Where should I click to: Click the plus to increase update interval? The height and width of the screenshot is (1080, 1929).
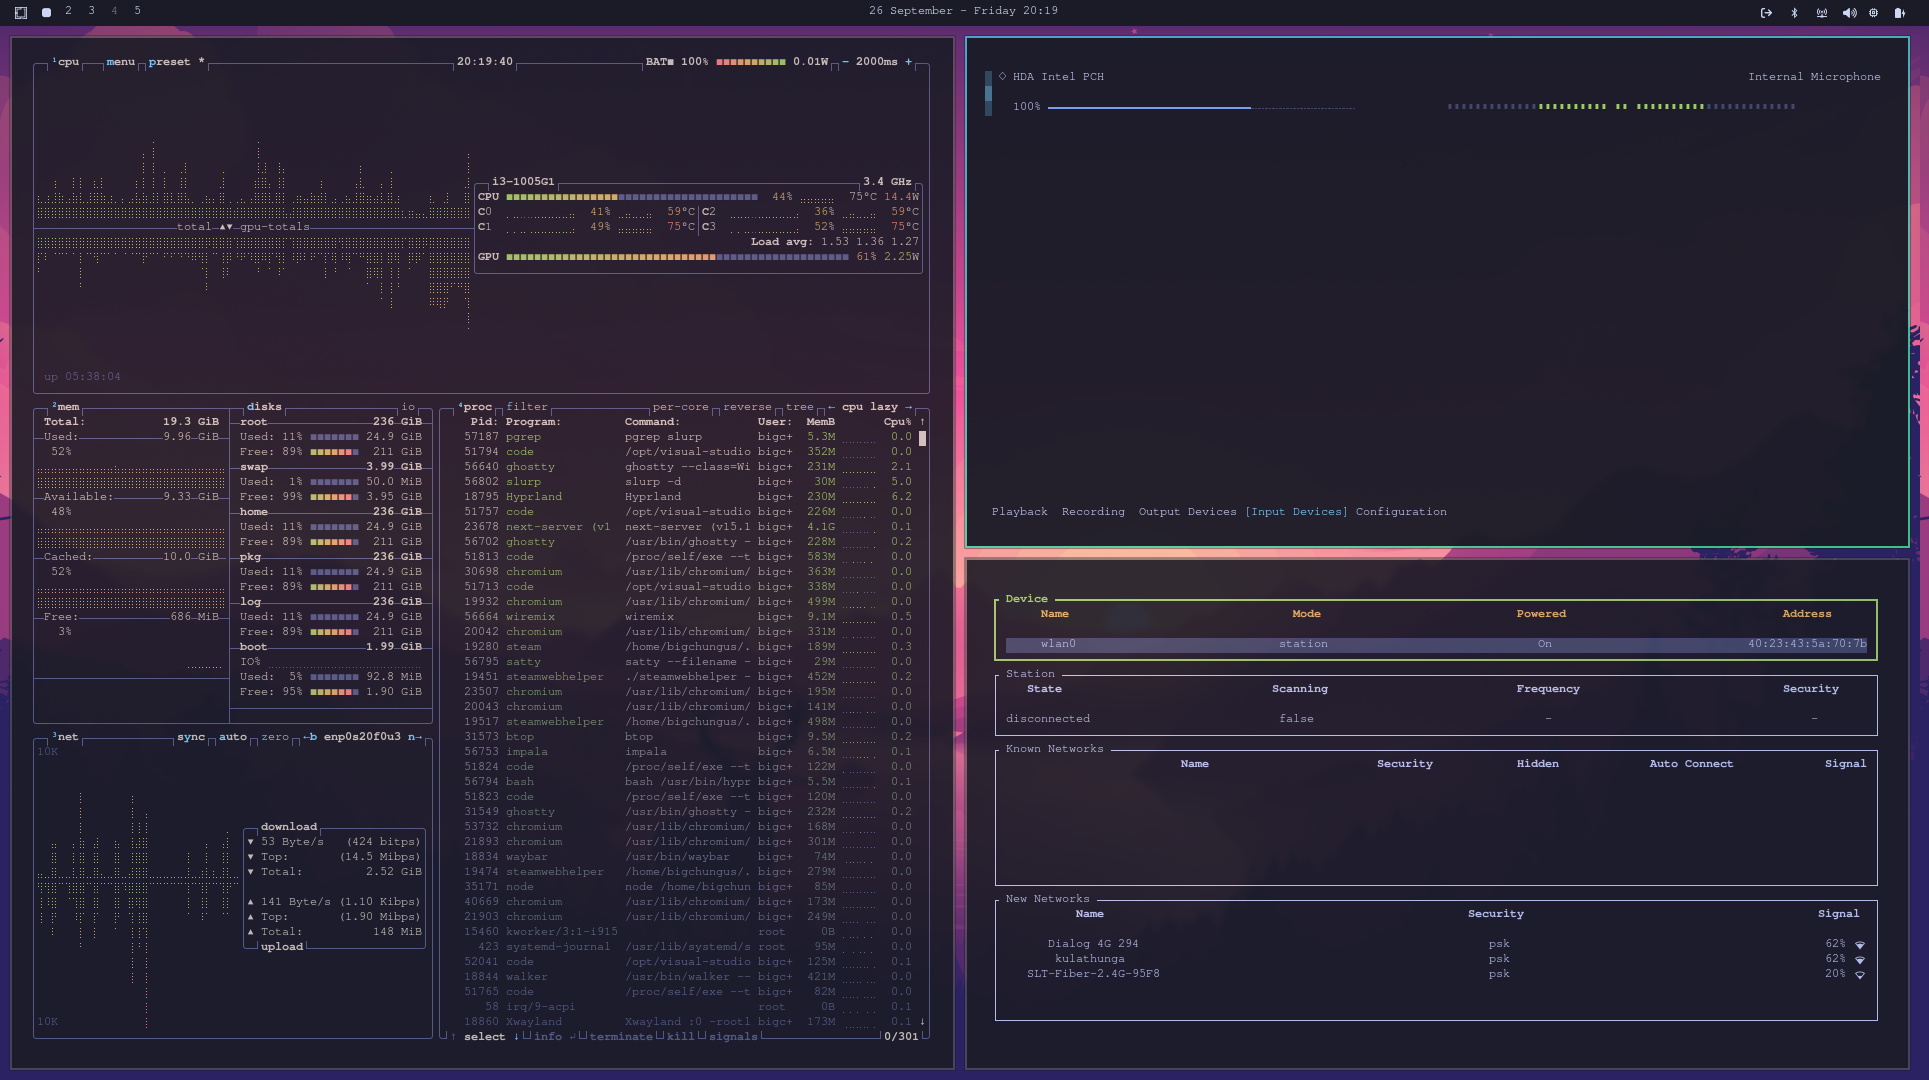click(x=908, y=62)
